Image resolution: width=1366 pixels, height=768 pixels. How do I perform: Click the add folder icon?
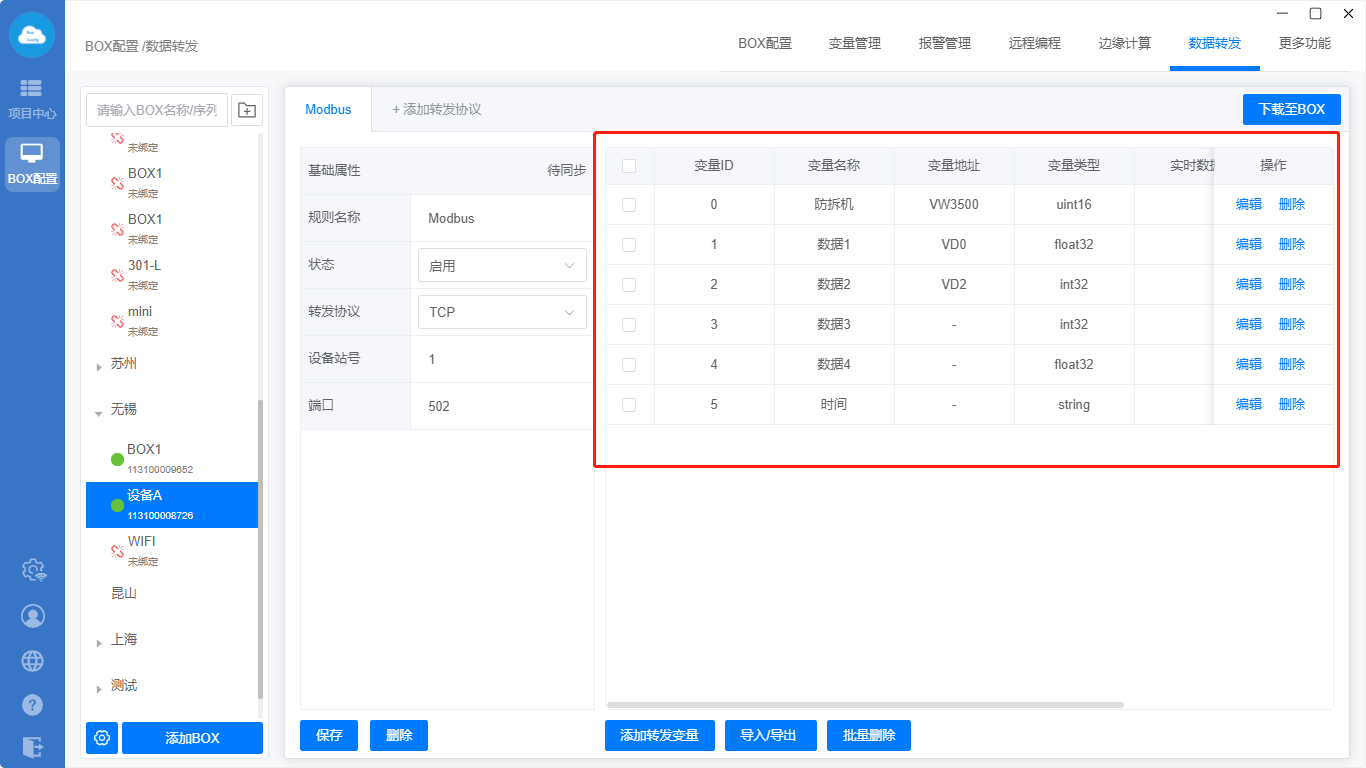click(x=247, y=110)
